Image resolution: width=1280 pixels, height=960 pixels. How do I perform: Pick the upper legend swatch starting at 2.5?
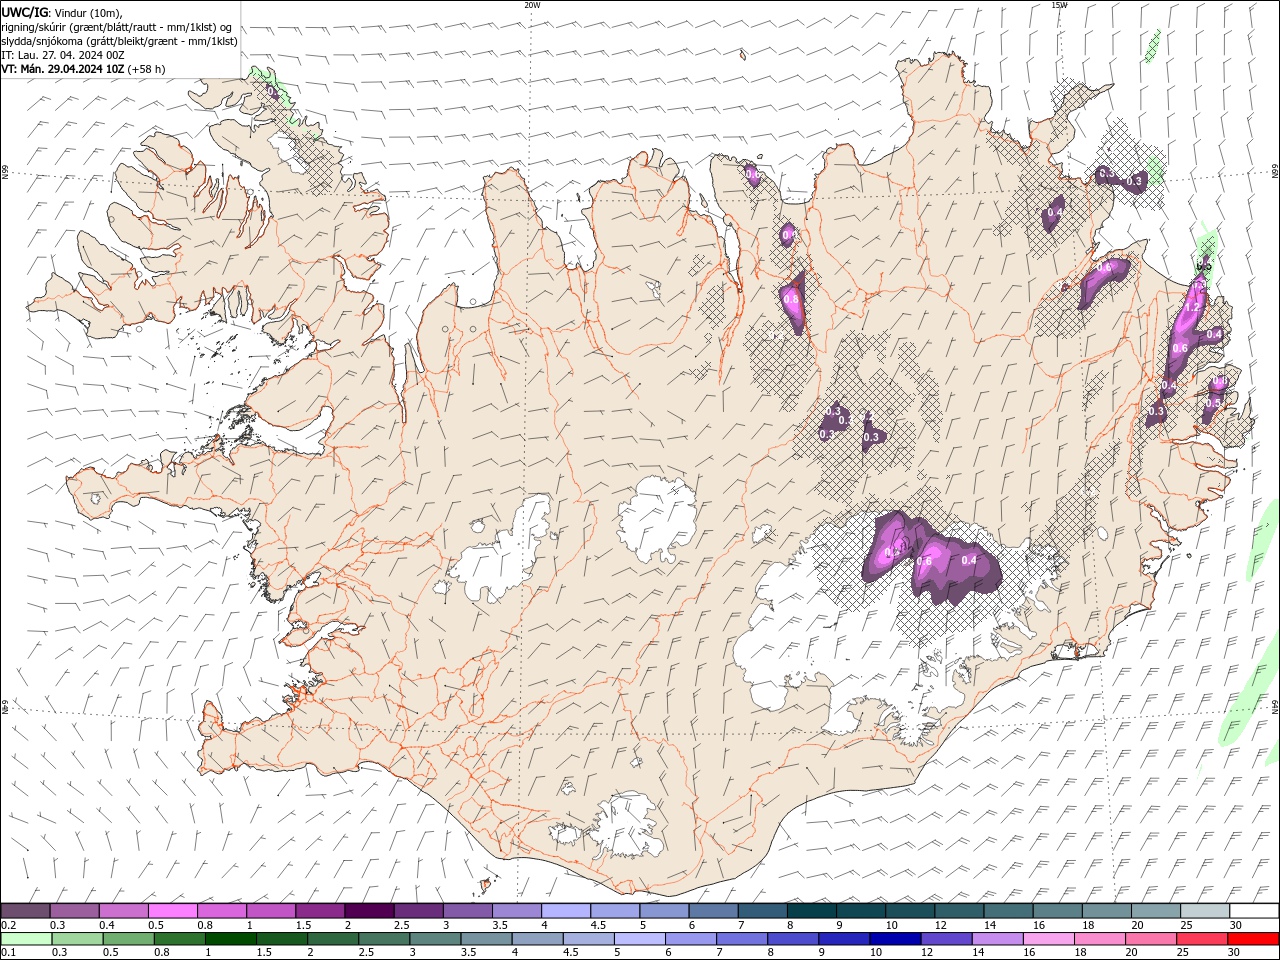[418, 911]
